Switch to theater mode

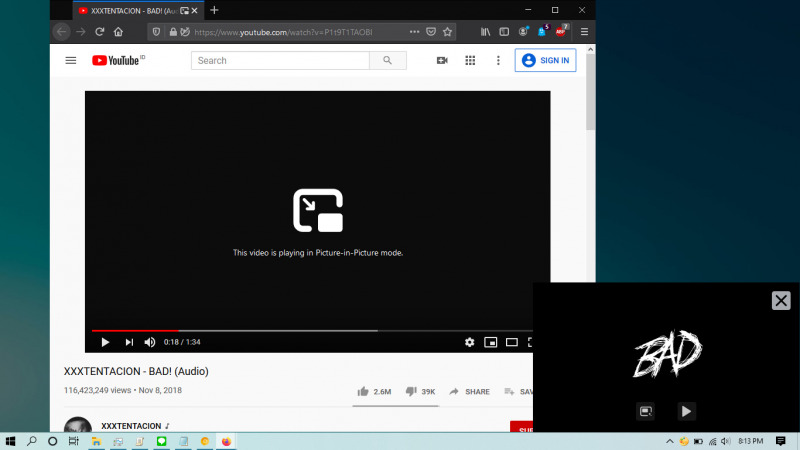point(512,342)
